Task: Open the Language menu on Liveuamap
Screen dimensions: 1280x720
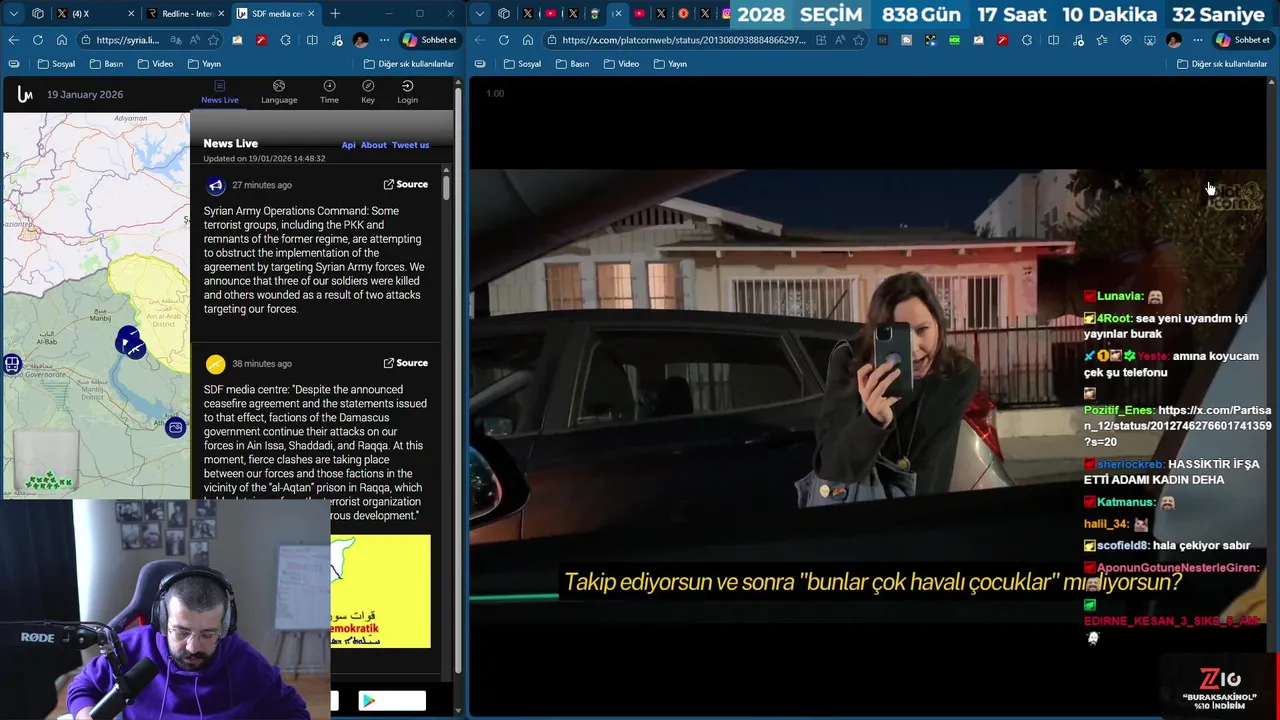Action: (279, 92)
